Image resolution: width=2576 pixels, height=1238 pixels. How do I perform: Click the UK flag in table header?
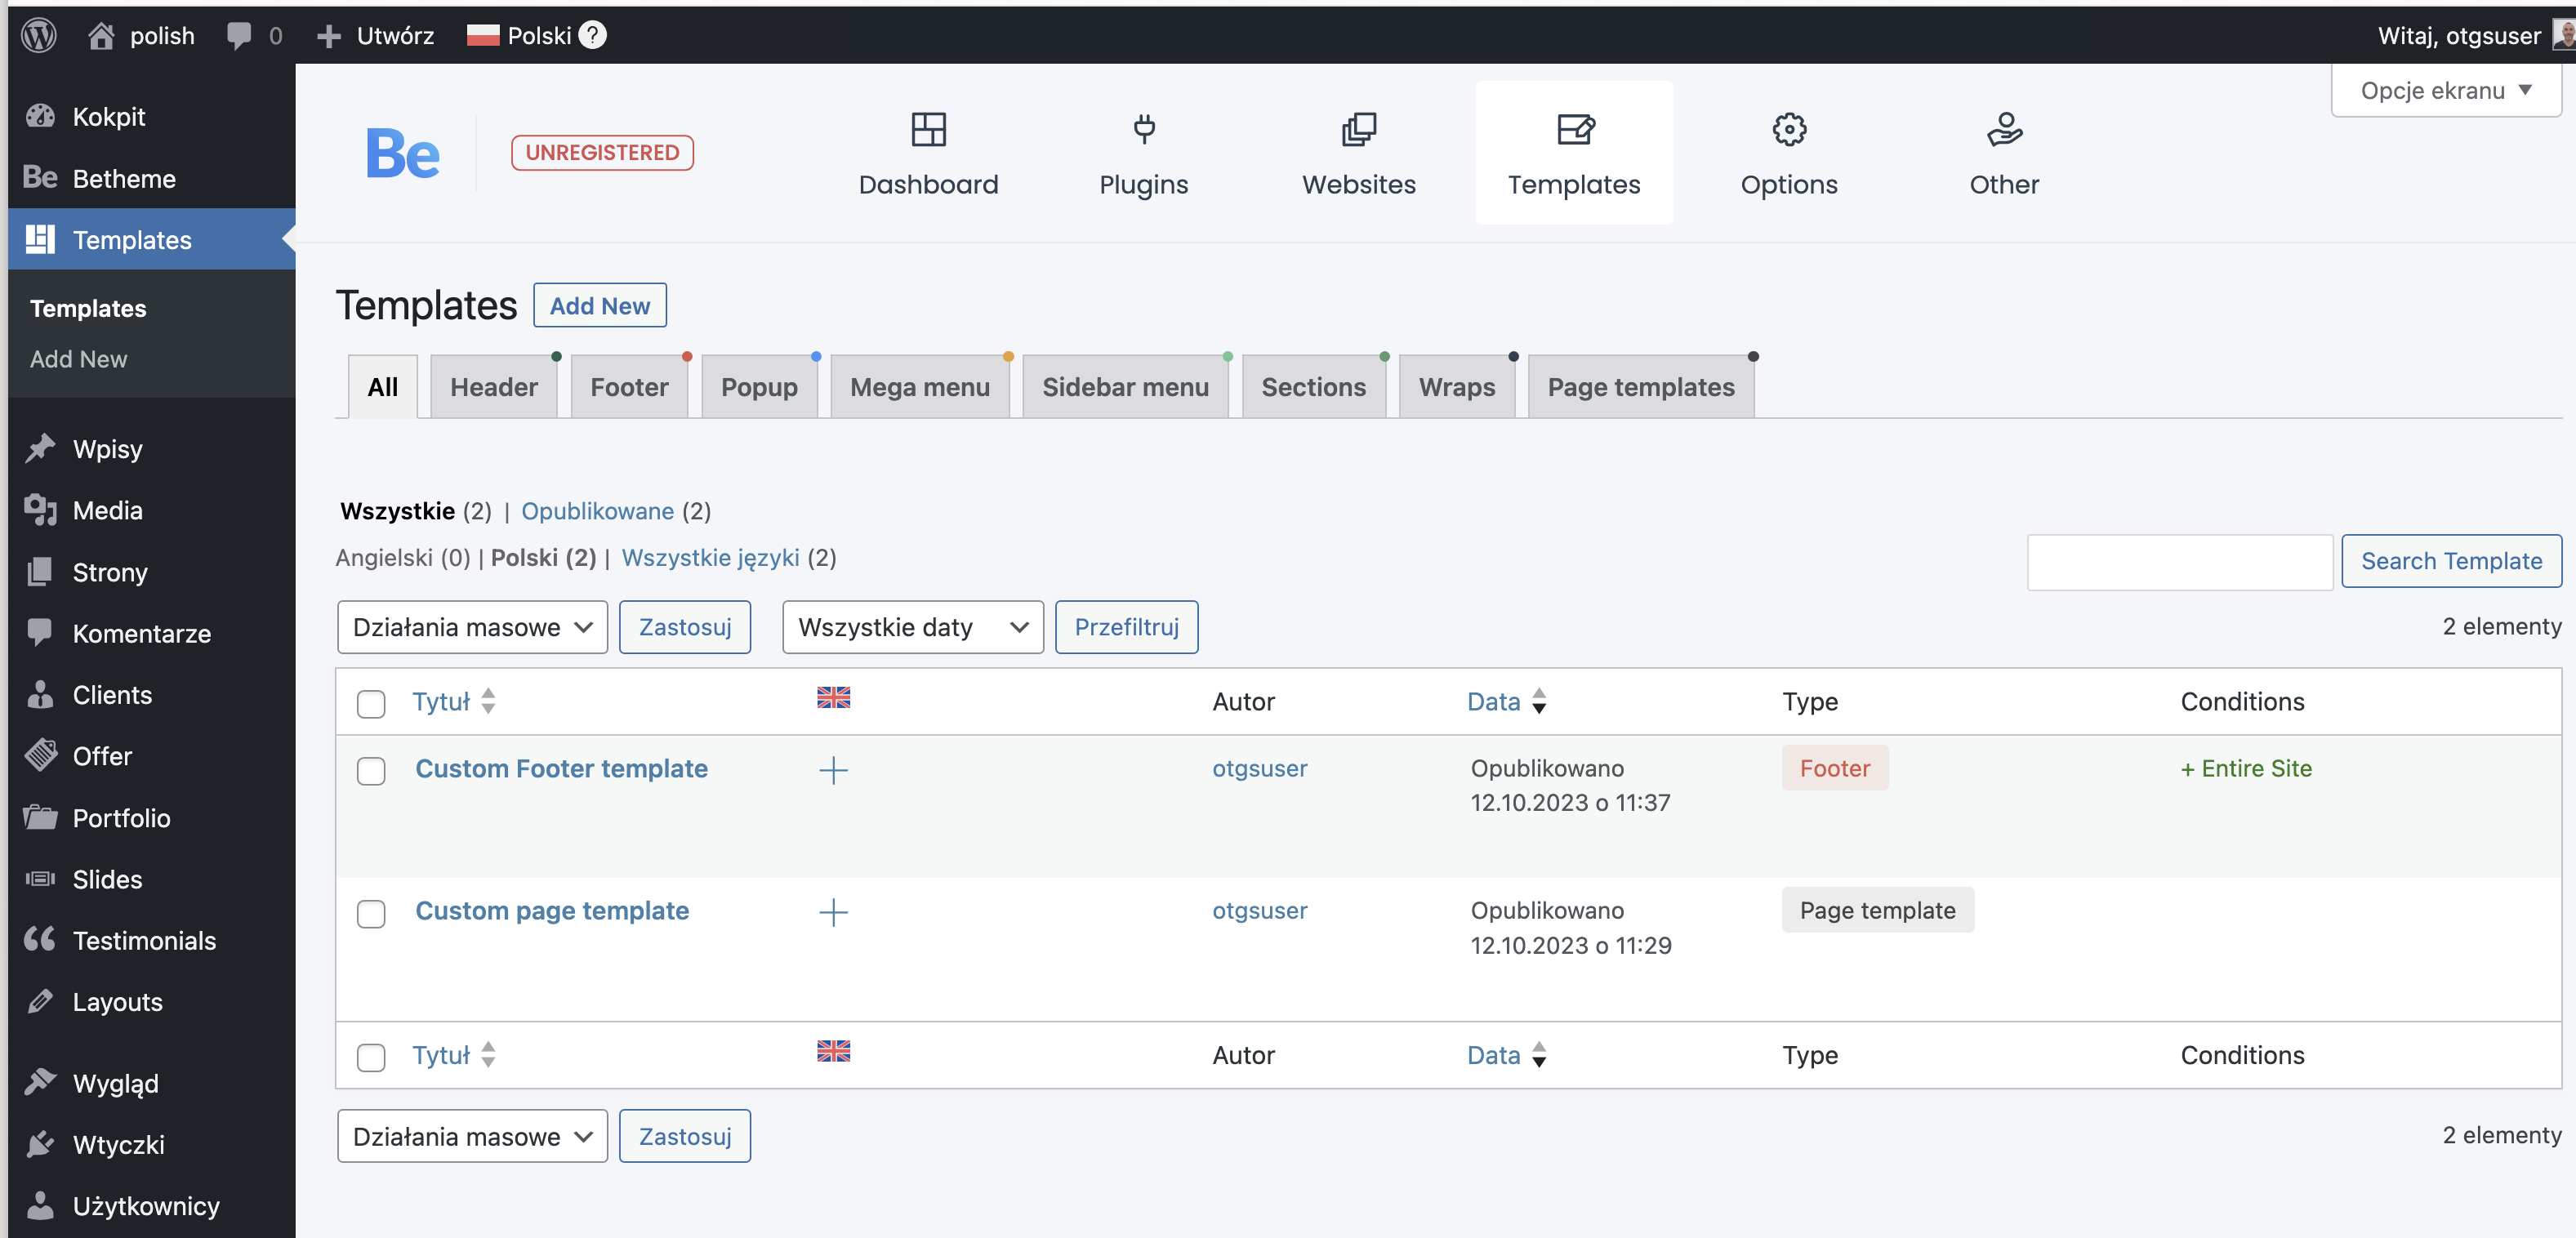pyautogui.click(x=833, y=697)
